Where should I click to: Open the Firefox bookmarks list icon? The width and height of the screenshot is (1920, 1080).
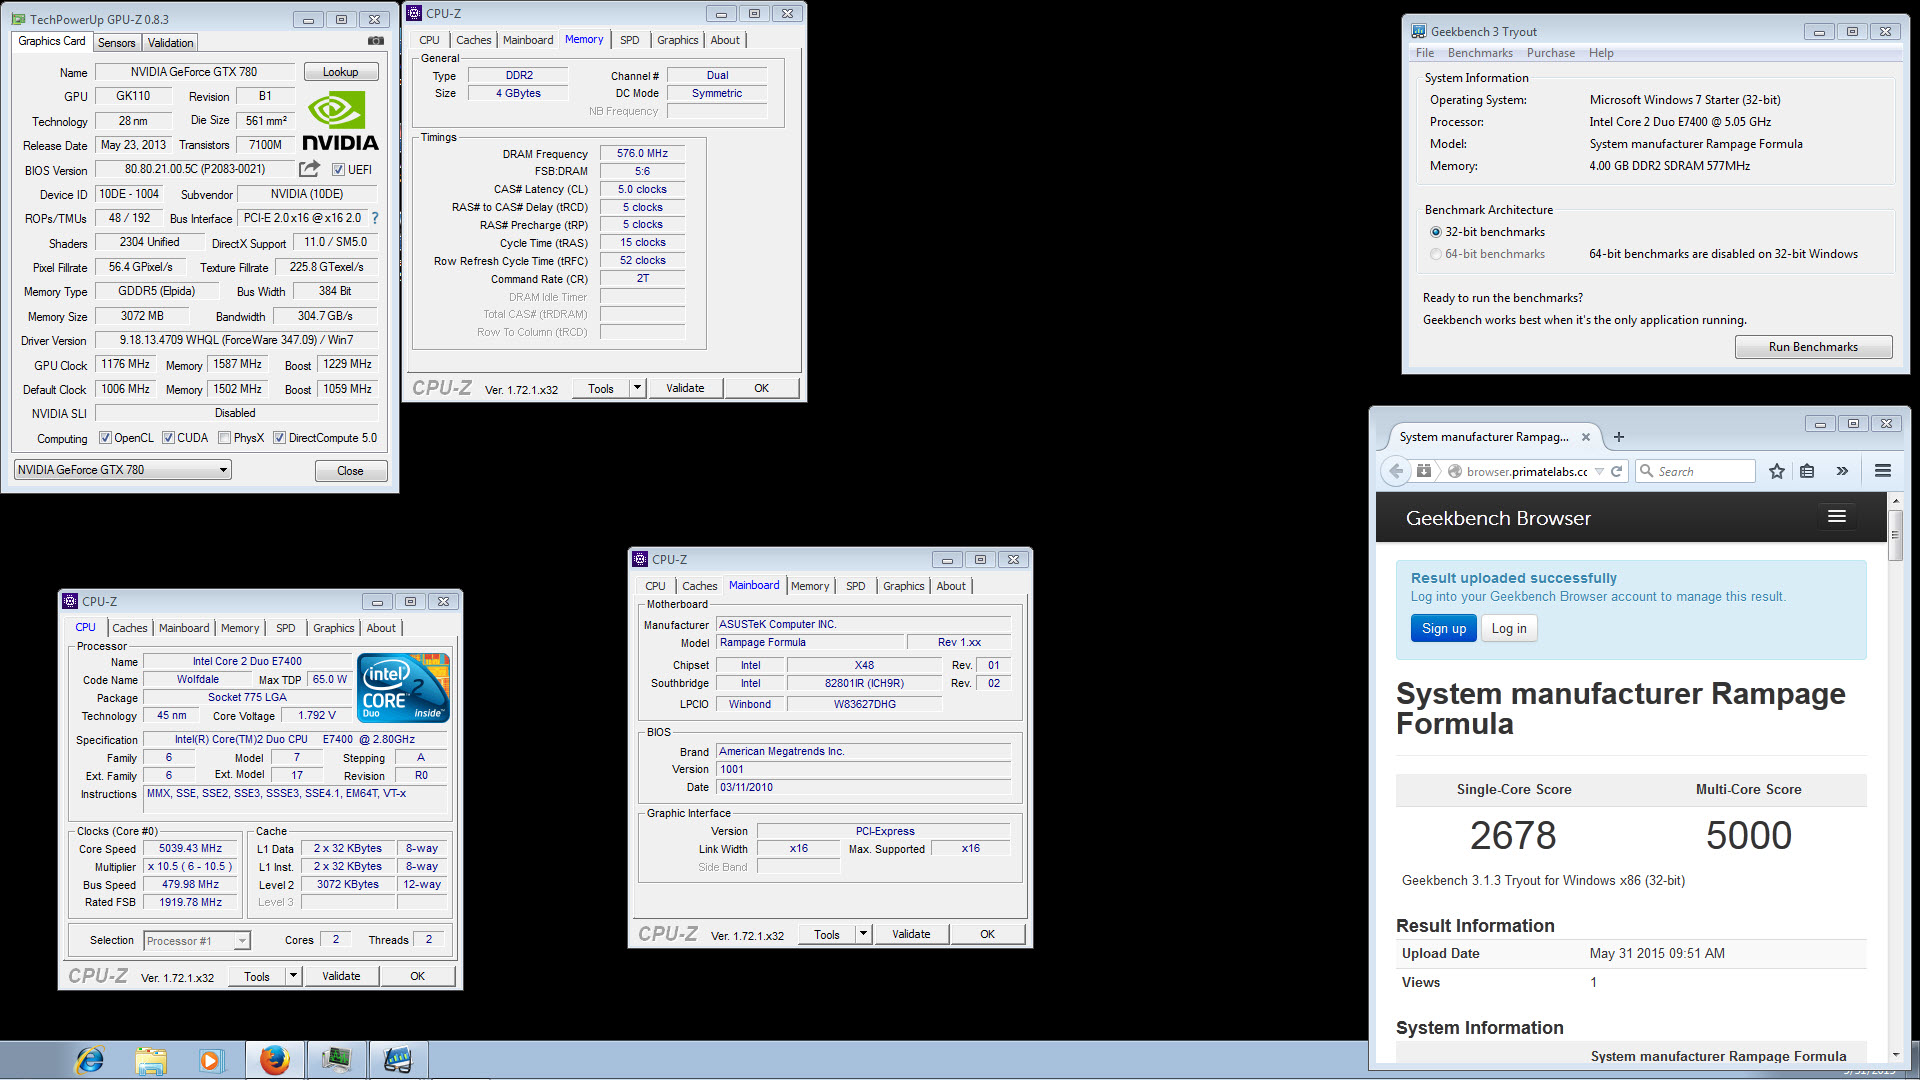point(1807,471)
